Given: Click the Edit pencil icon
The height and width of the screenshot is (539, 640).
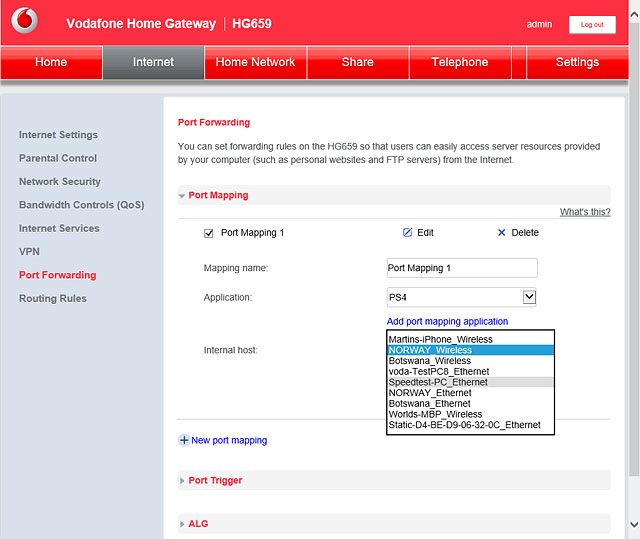Looking at the screenshot, I should [x=407, y=233].
